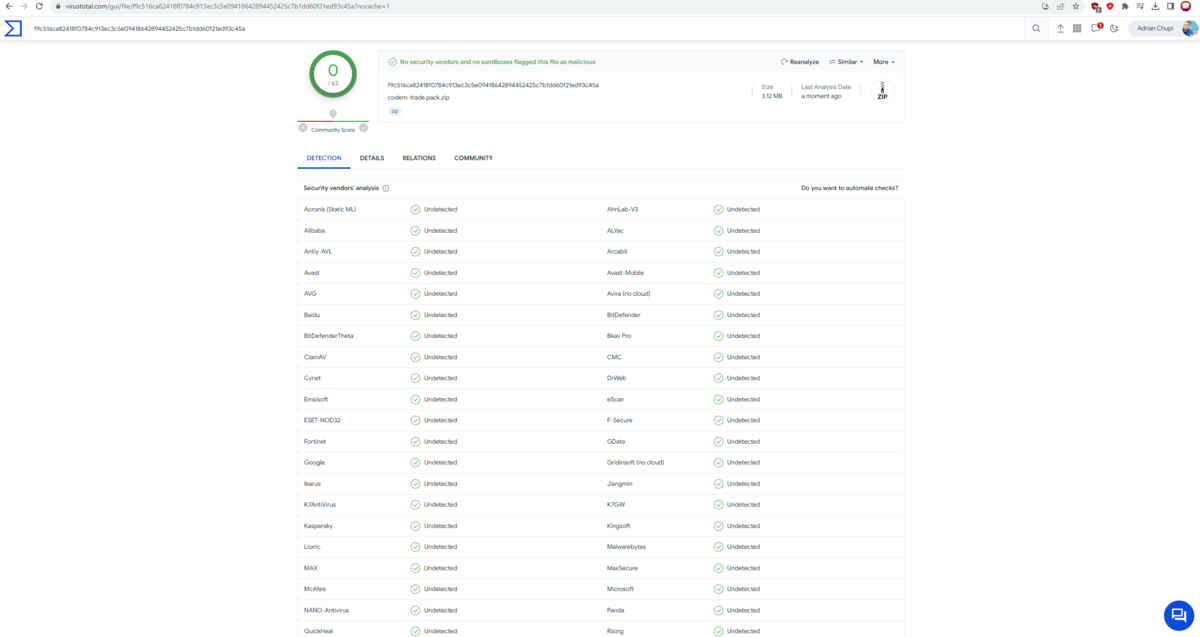Image resolution: width=1200 pixels, height=637 pixels.
Task: Open the RELATIONS tab
Action: pyautogui.click(x=419, y=158)
